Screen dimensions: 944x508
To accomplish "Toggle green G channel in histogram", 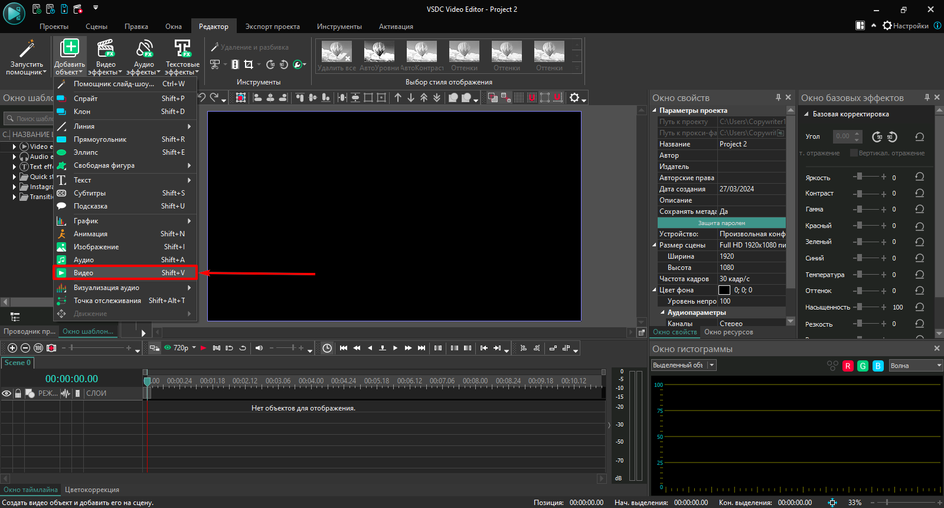I will (x=863, y=366).
